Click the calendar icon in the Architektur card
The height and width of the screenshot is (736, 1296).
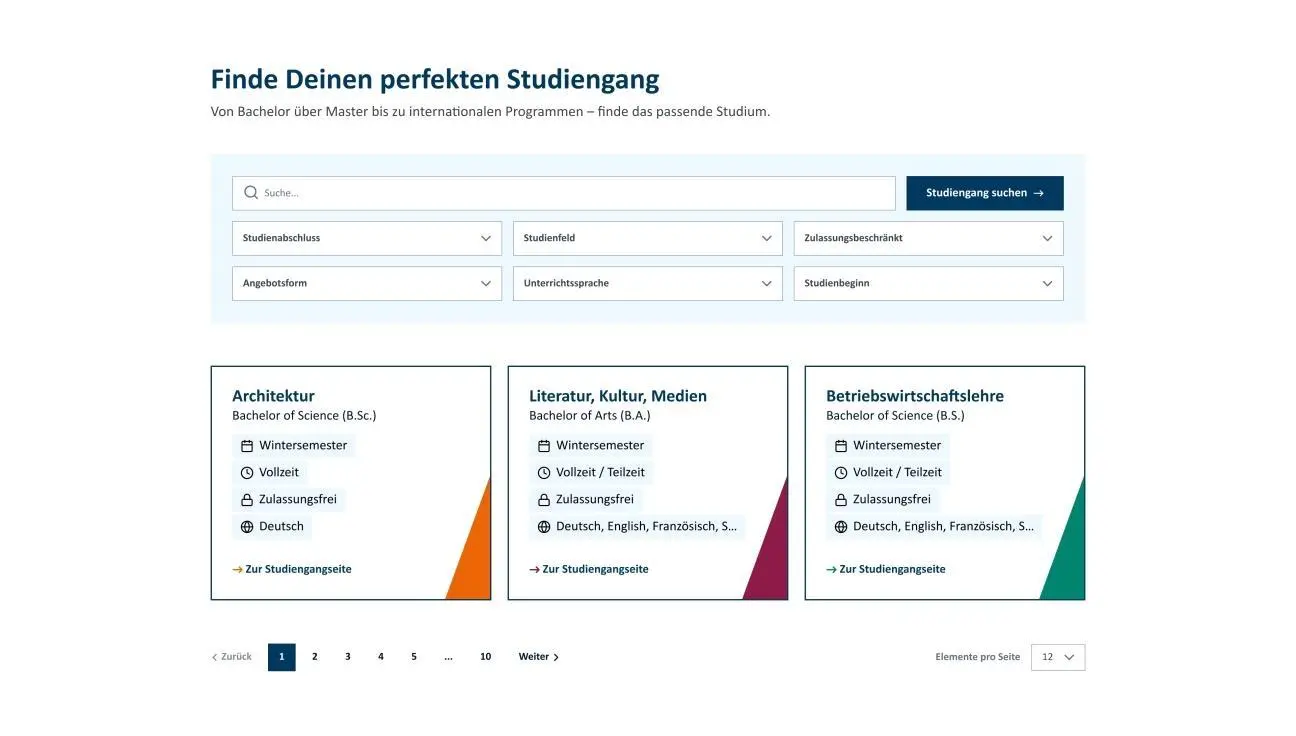point(247,446)
